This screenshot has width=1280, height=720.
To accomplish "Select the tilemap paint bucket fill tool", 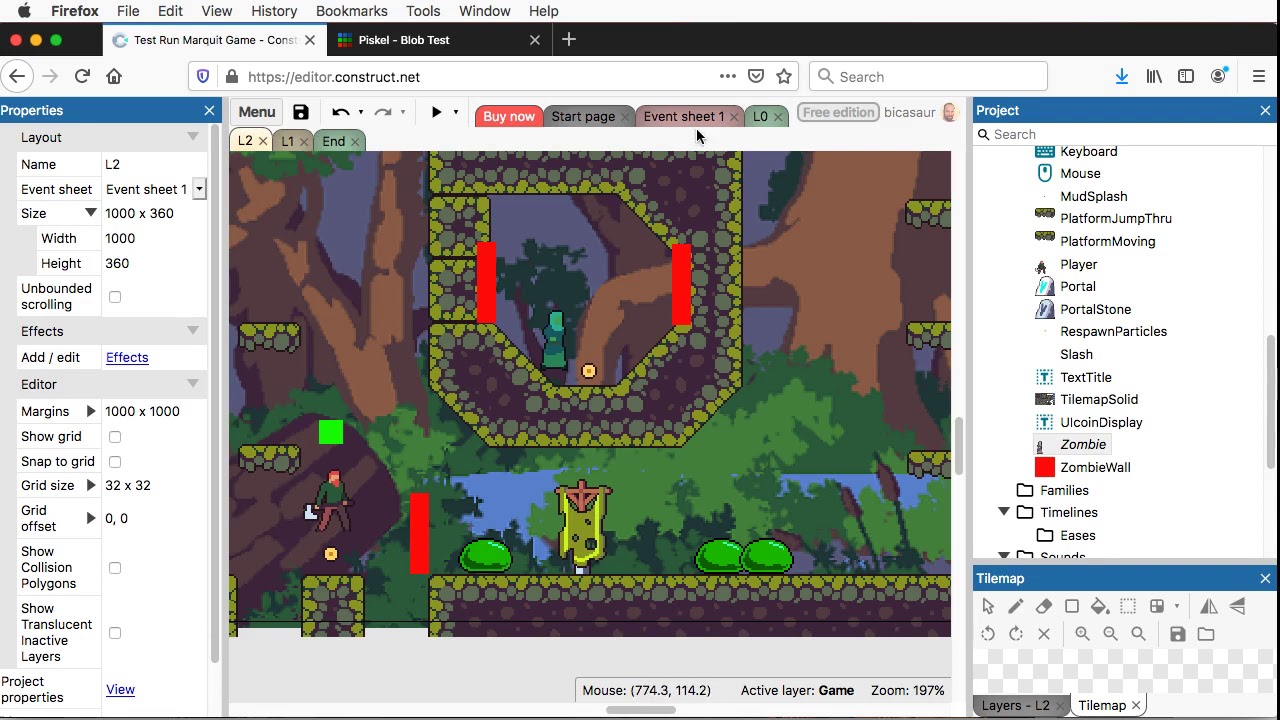I will click(x=1100, y=606).
